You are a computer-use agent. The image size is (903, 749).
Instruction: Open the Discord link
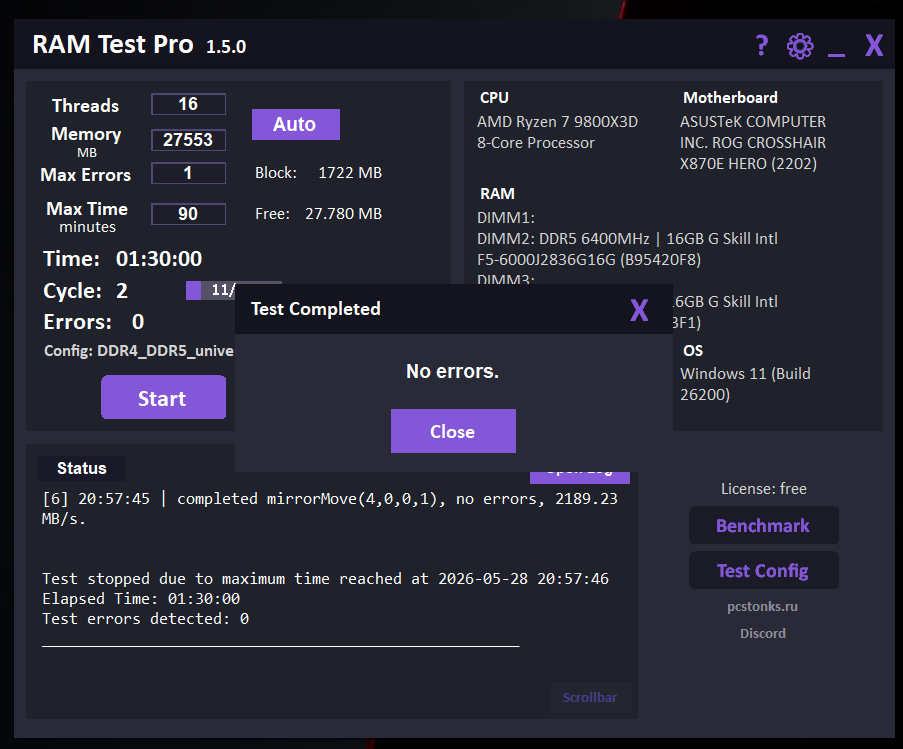tap(762, 633)
